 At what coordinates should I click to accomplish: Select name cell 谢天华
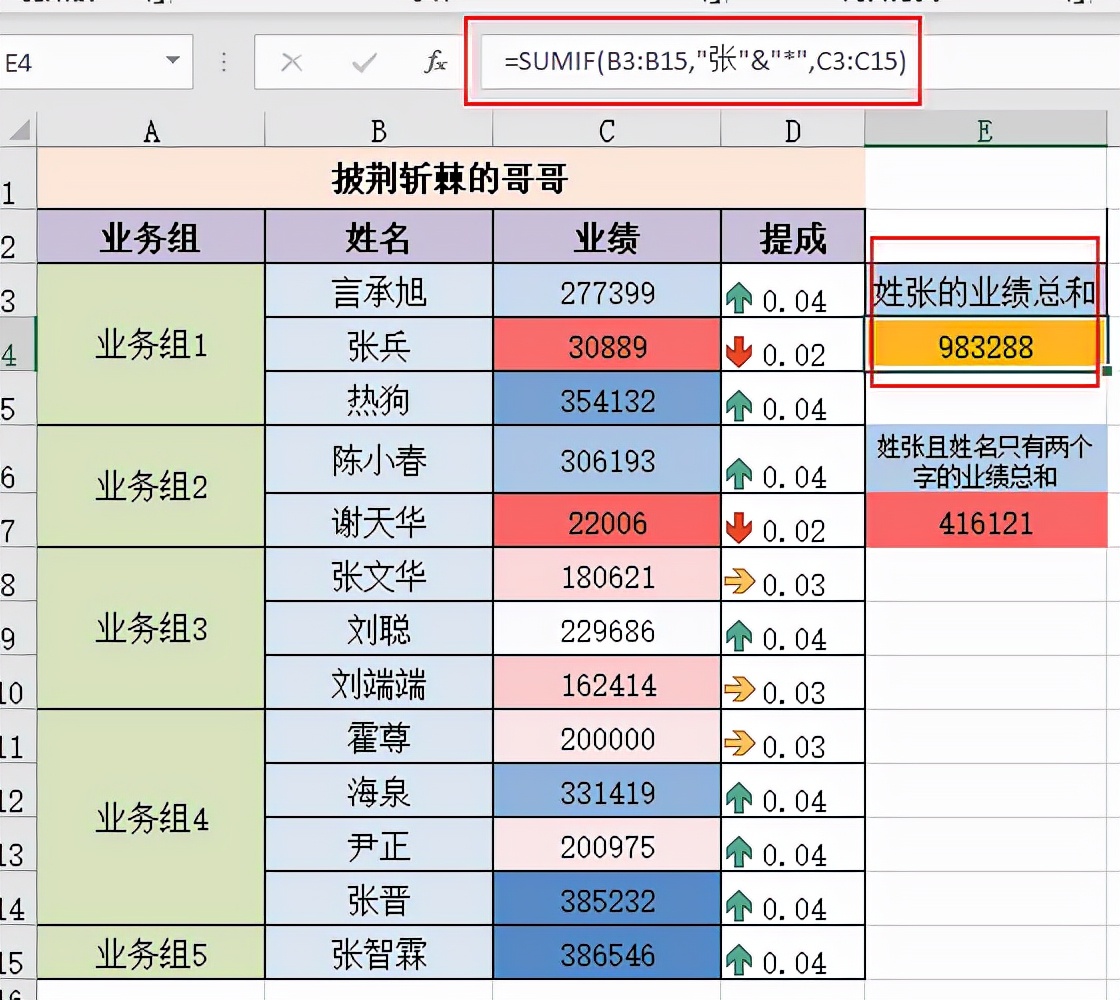pos(379,521)
